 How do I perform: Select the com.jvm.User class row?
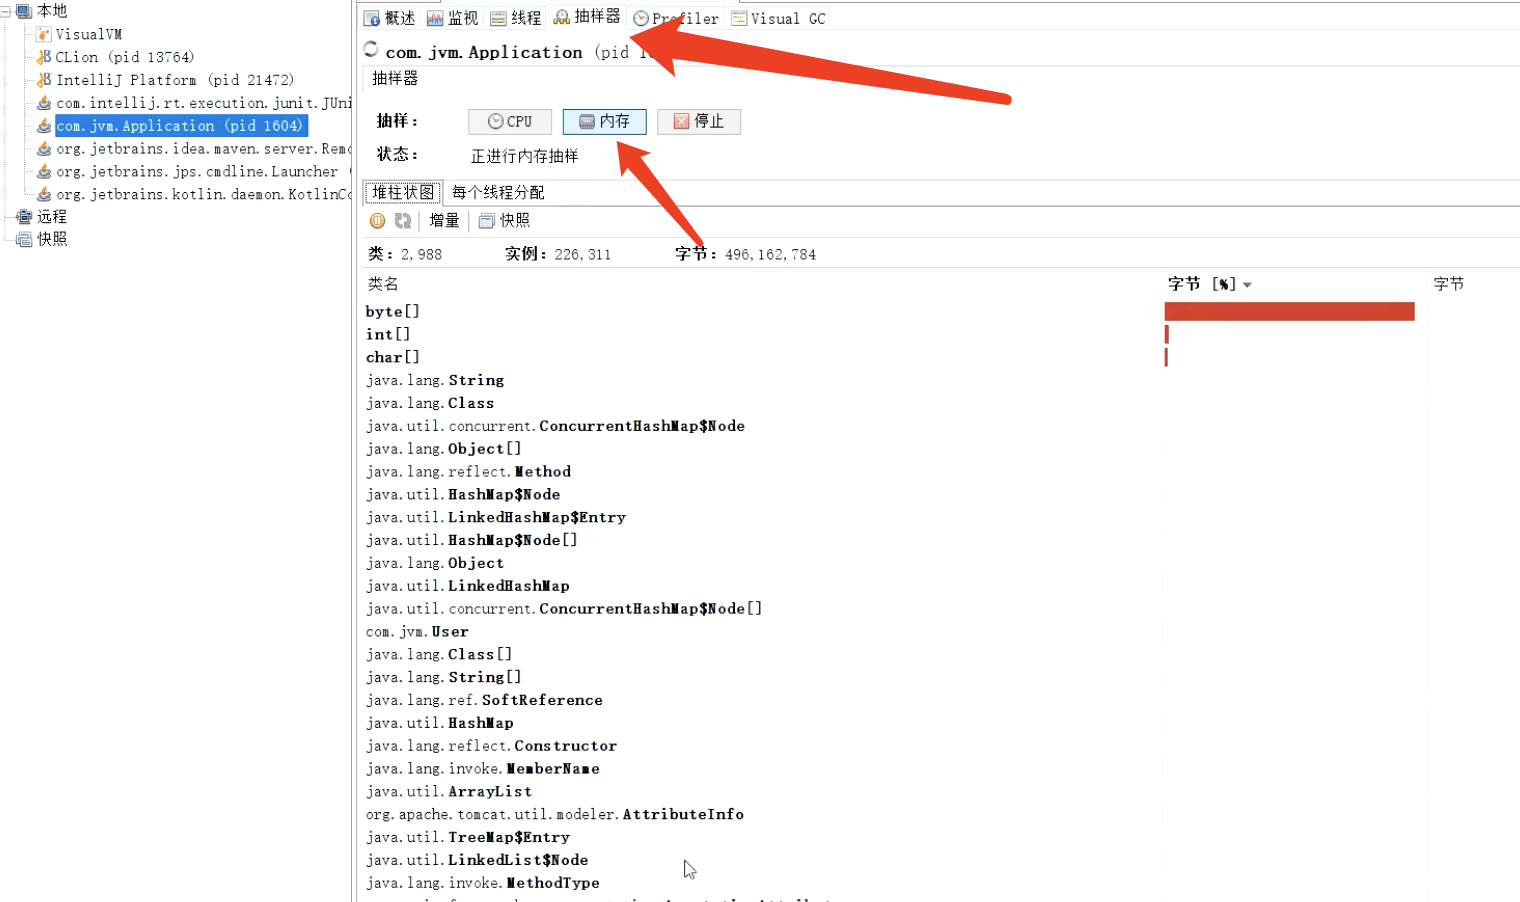point(417,632)
